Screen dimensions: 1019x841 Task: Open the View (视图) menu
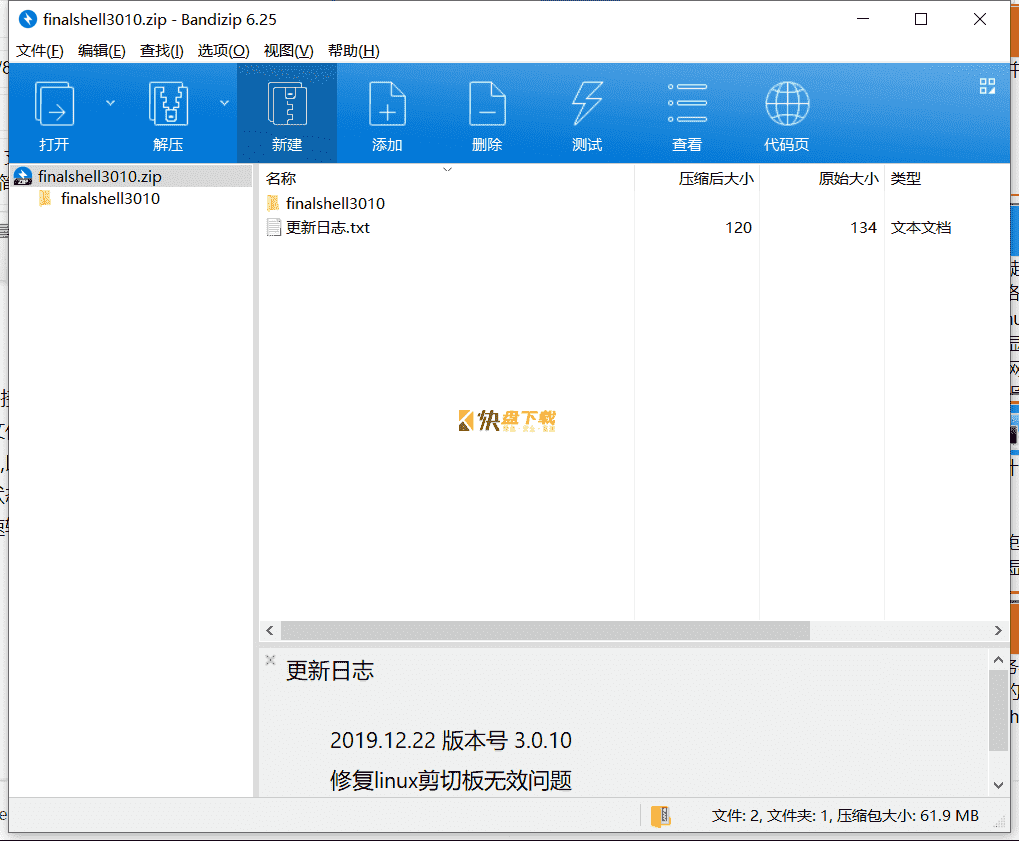[x=288, y=51]
